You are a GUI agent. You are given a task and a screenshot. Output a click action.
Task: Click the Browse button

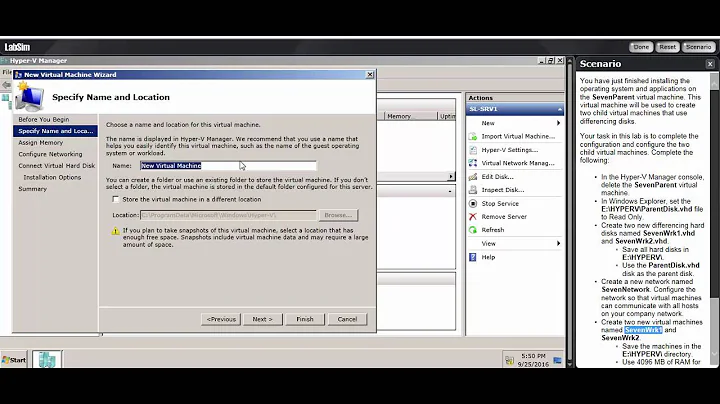pos(338,215)
